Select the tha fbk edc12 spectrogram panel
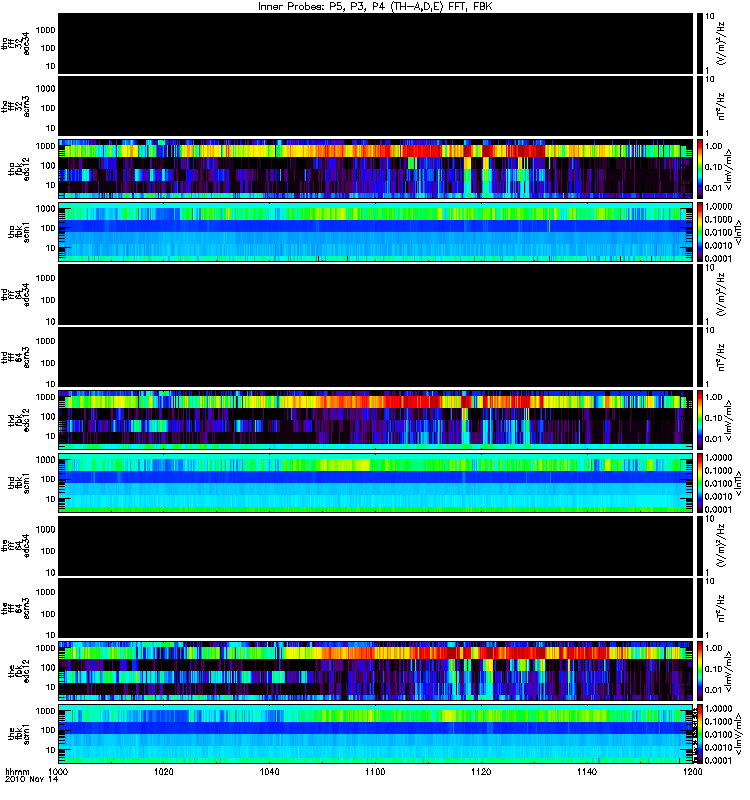 coord(376,168)
